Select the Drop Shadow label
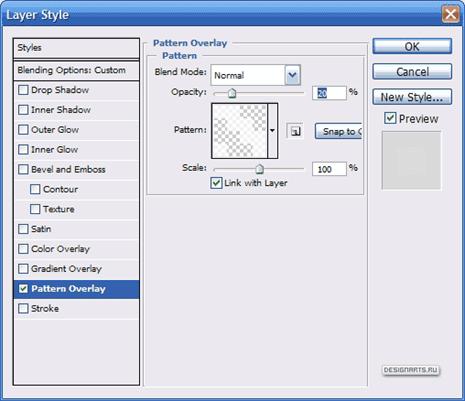This screenshot has width=465, height=401. 60,90
